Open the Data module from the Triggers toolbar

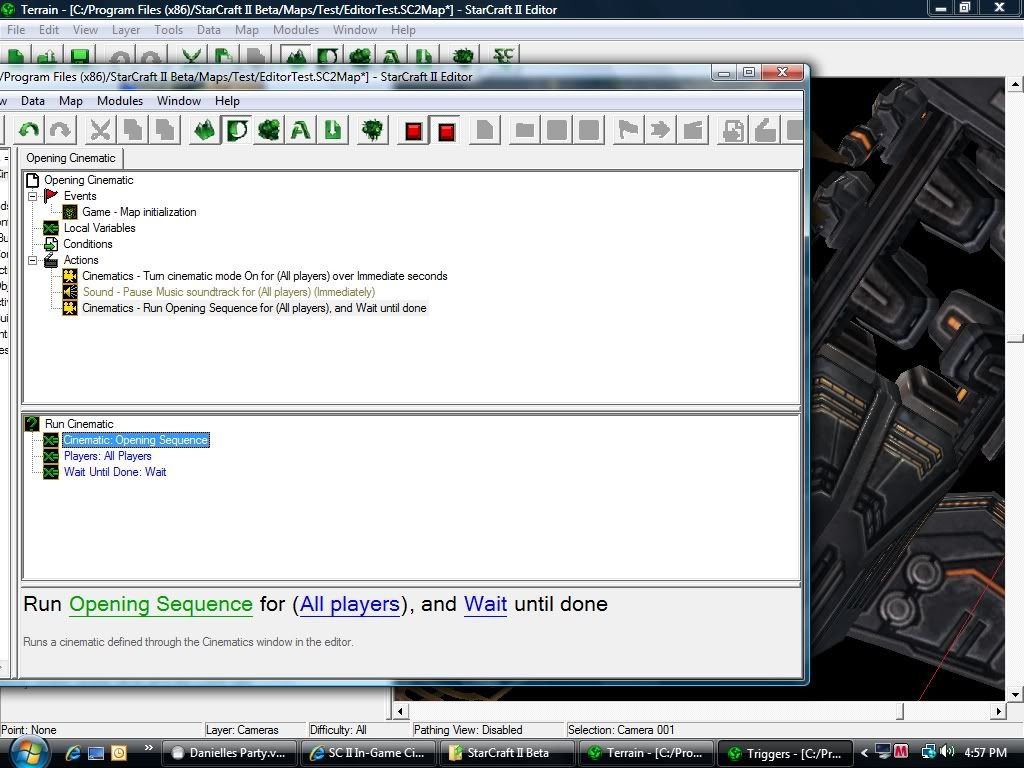pos(268,130)
